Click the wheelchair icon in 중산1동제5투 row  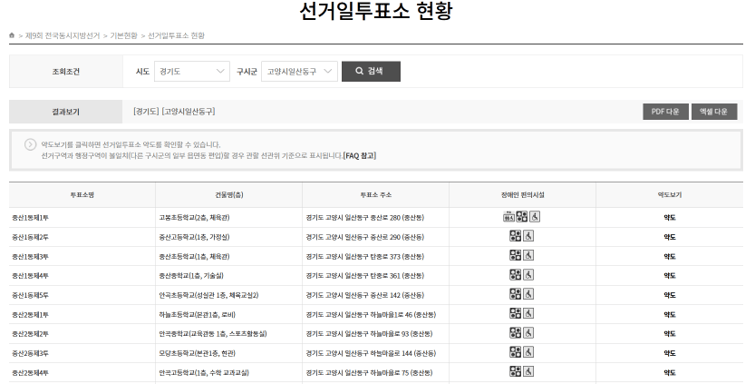[x=529, y=294]
